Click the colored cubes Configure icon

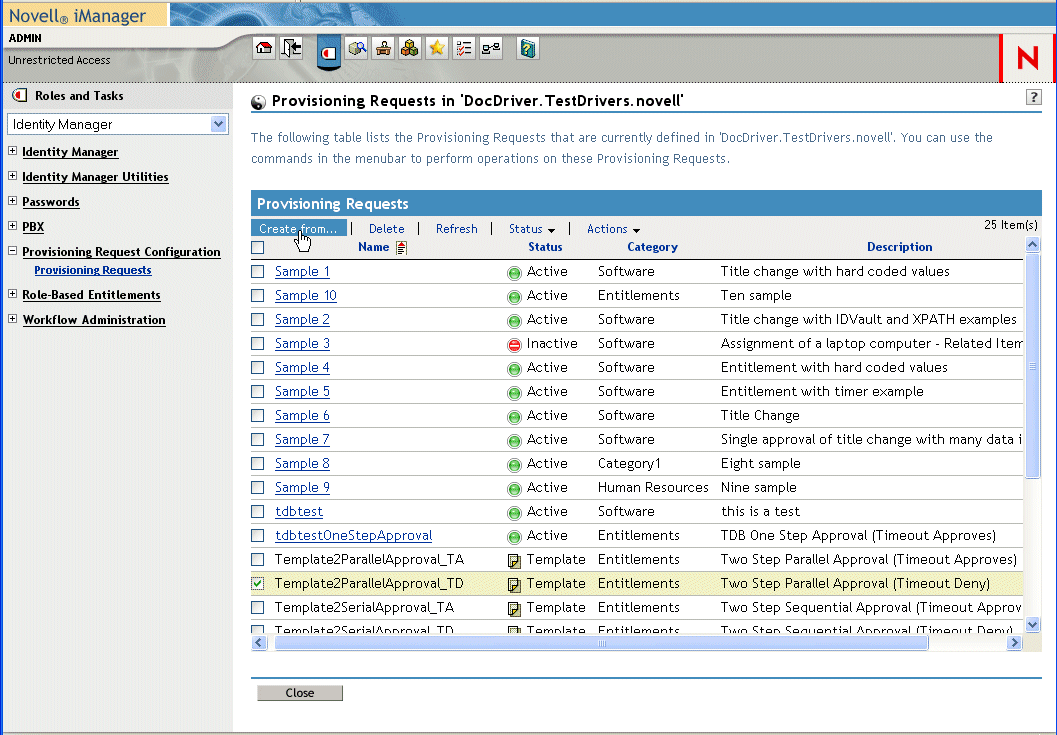pos(409,48)
